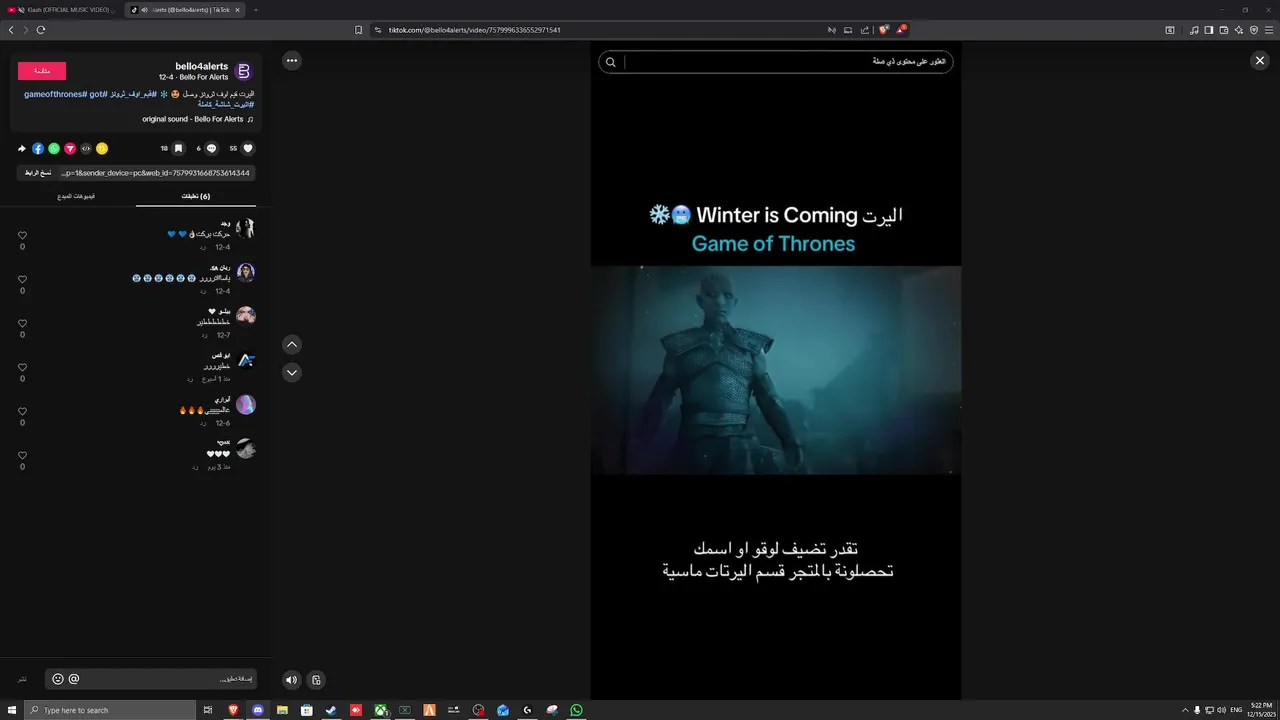Share this page from the address bar
Image resolution: width=1280 pixels, height=720 pixels.
pyautogui.click(x=865, y=30)
